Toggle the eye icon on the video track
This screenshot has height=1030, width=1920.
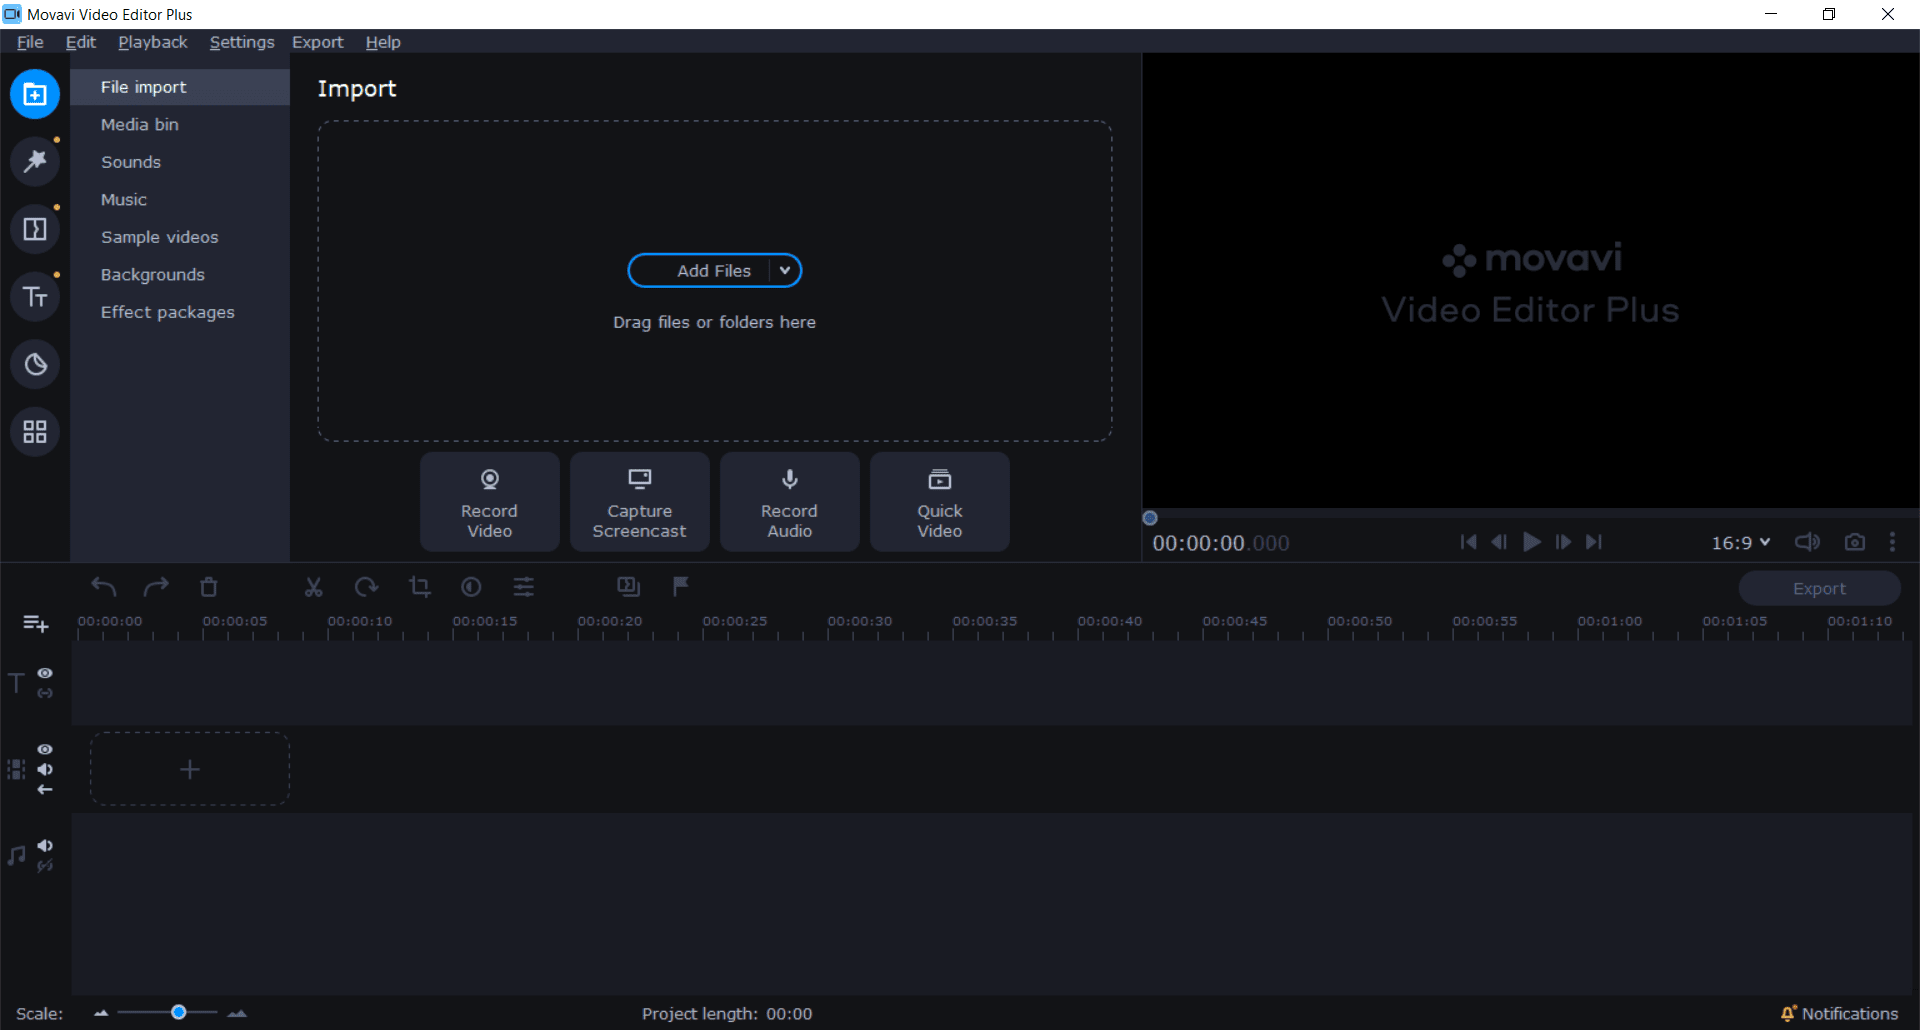[x=45, y=749]
